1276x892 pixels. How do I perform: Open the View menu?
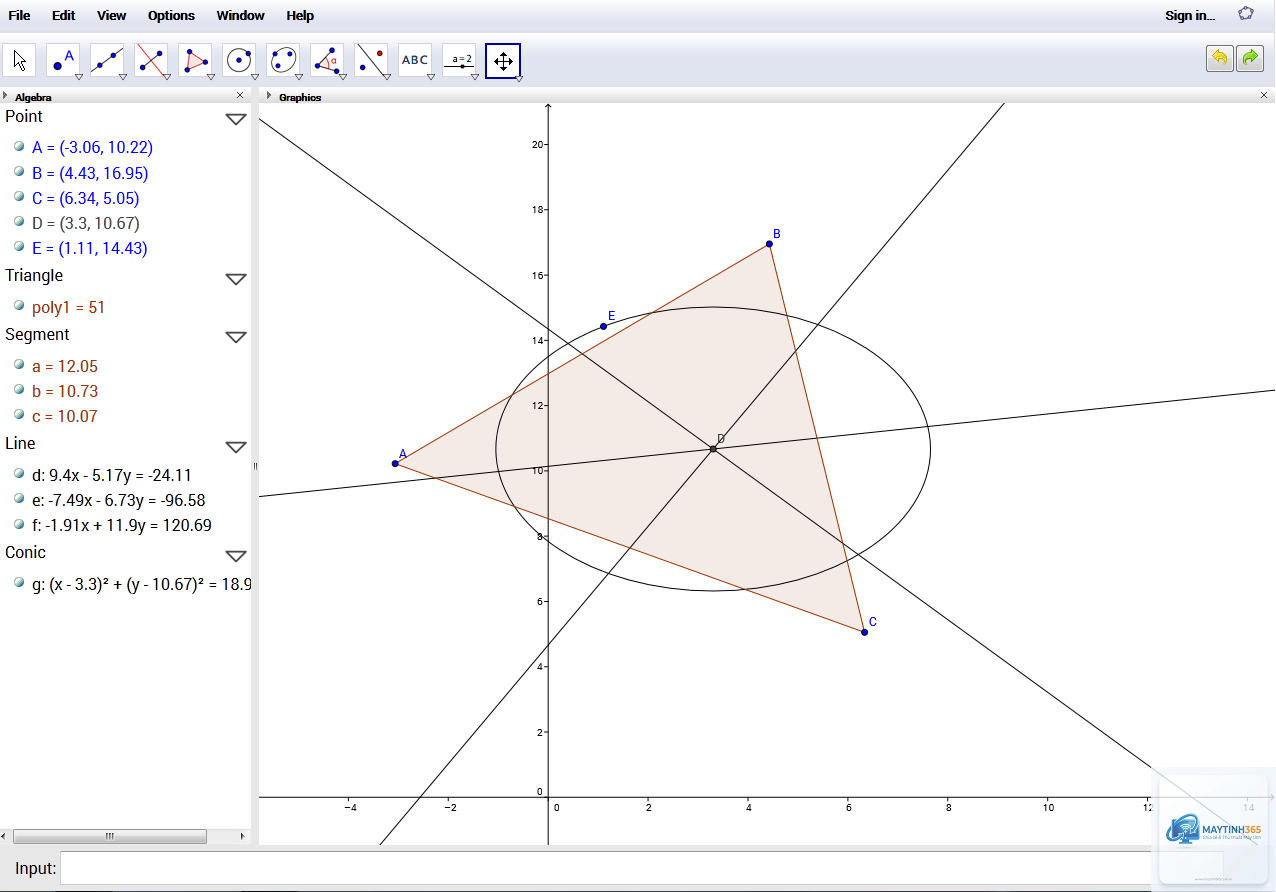(x=112, y=15)
